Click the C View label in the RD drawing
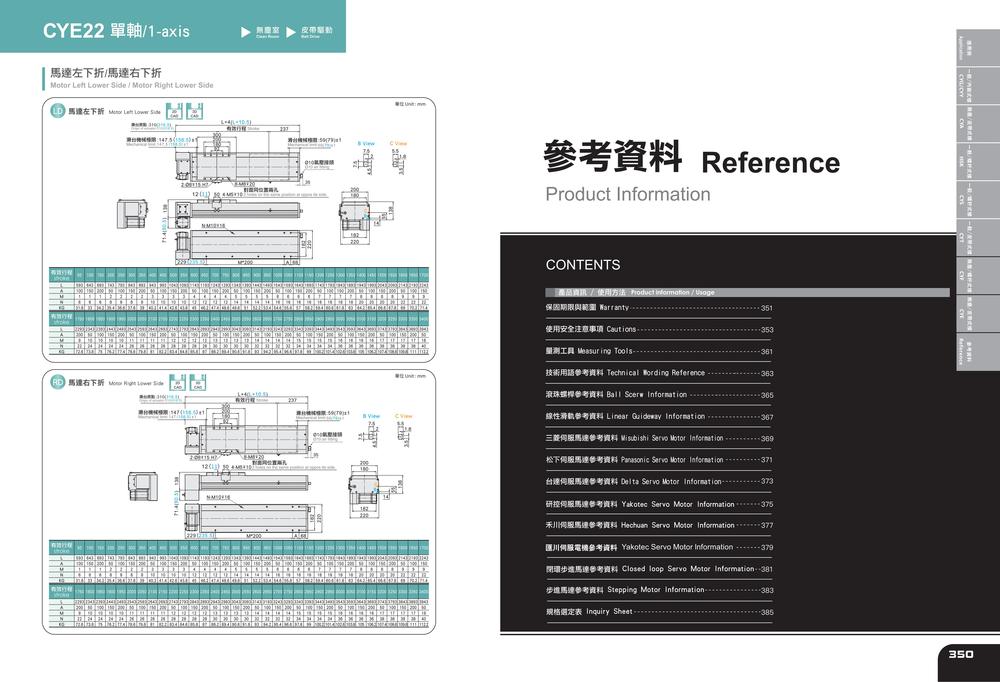 click(404, 416)
